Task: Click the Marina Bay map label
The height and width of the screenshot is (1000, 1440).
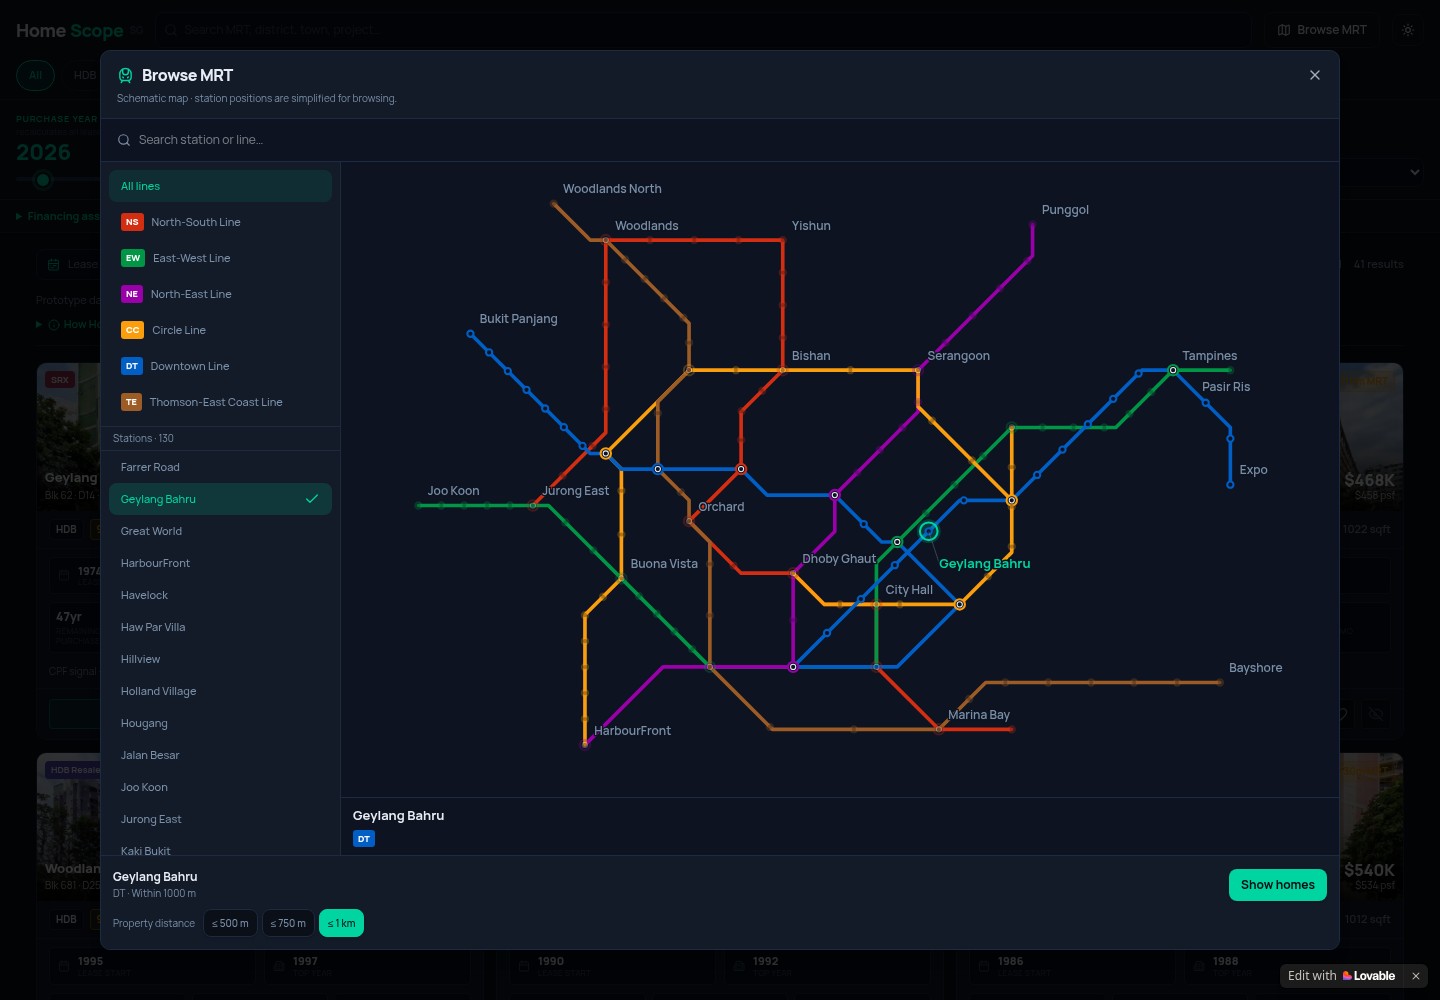Action: coord(978,715)
